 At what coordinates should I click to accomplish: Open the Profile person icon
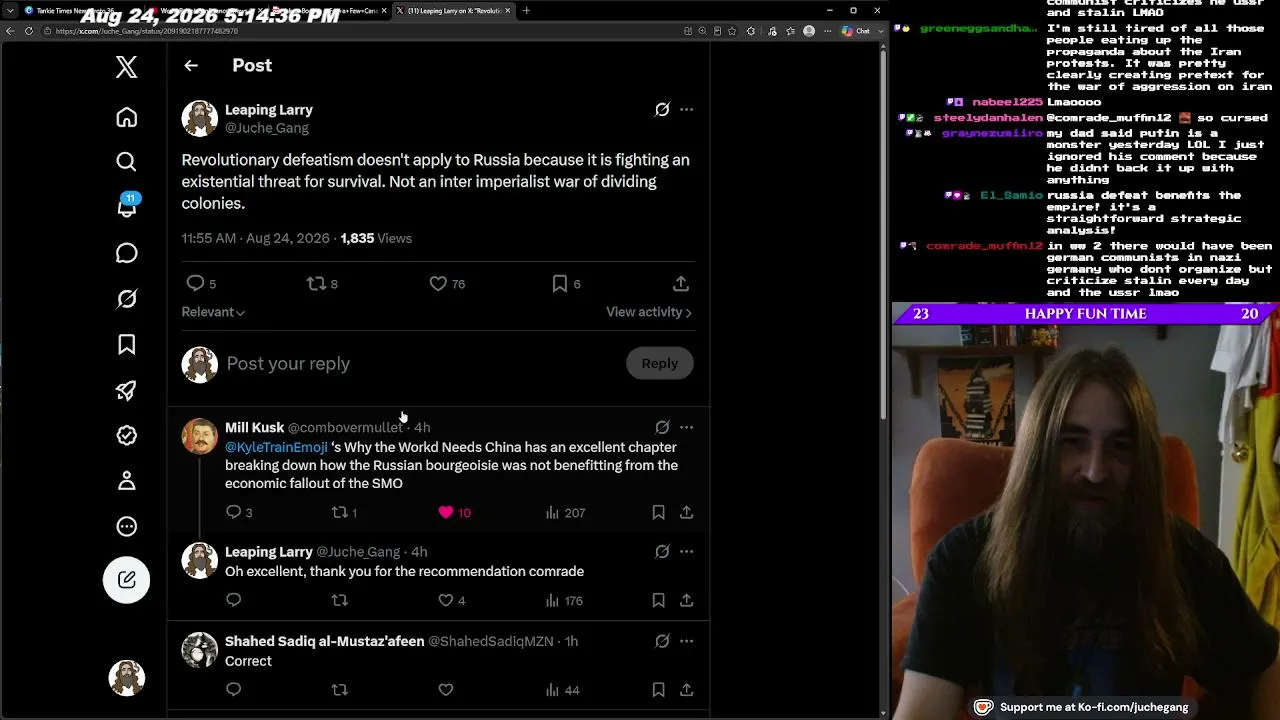pos(126,481)
